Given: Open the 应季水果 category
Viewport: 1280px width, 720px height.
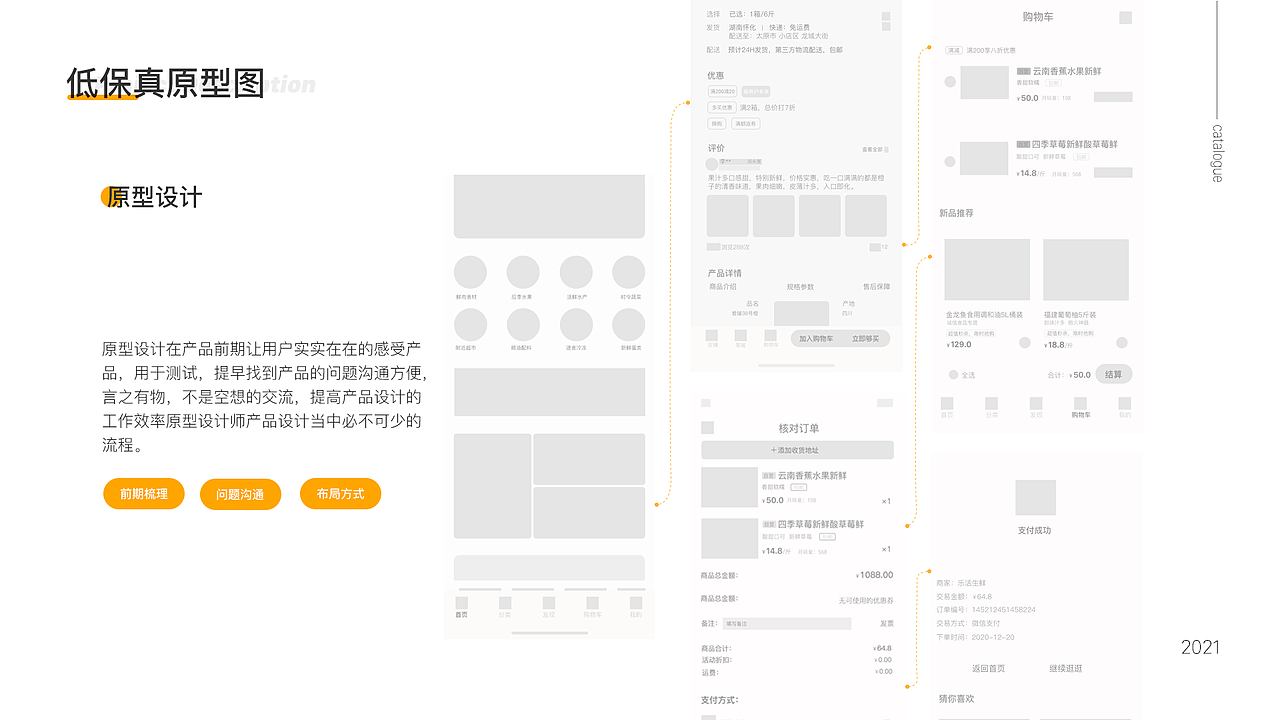Looking at the screenshot, I should (523, 271).
